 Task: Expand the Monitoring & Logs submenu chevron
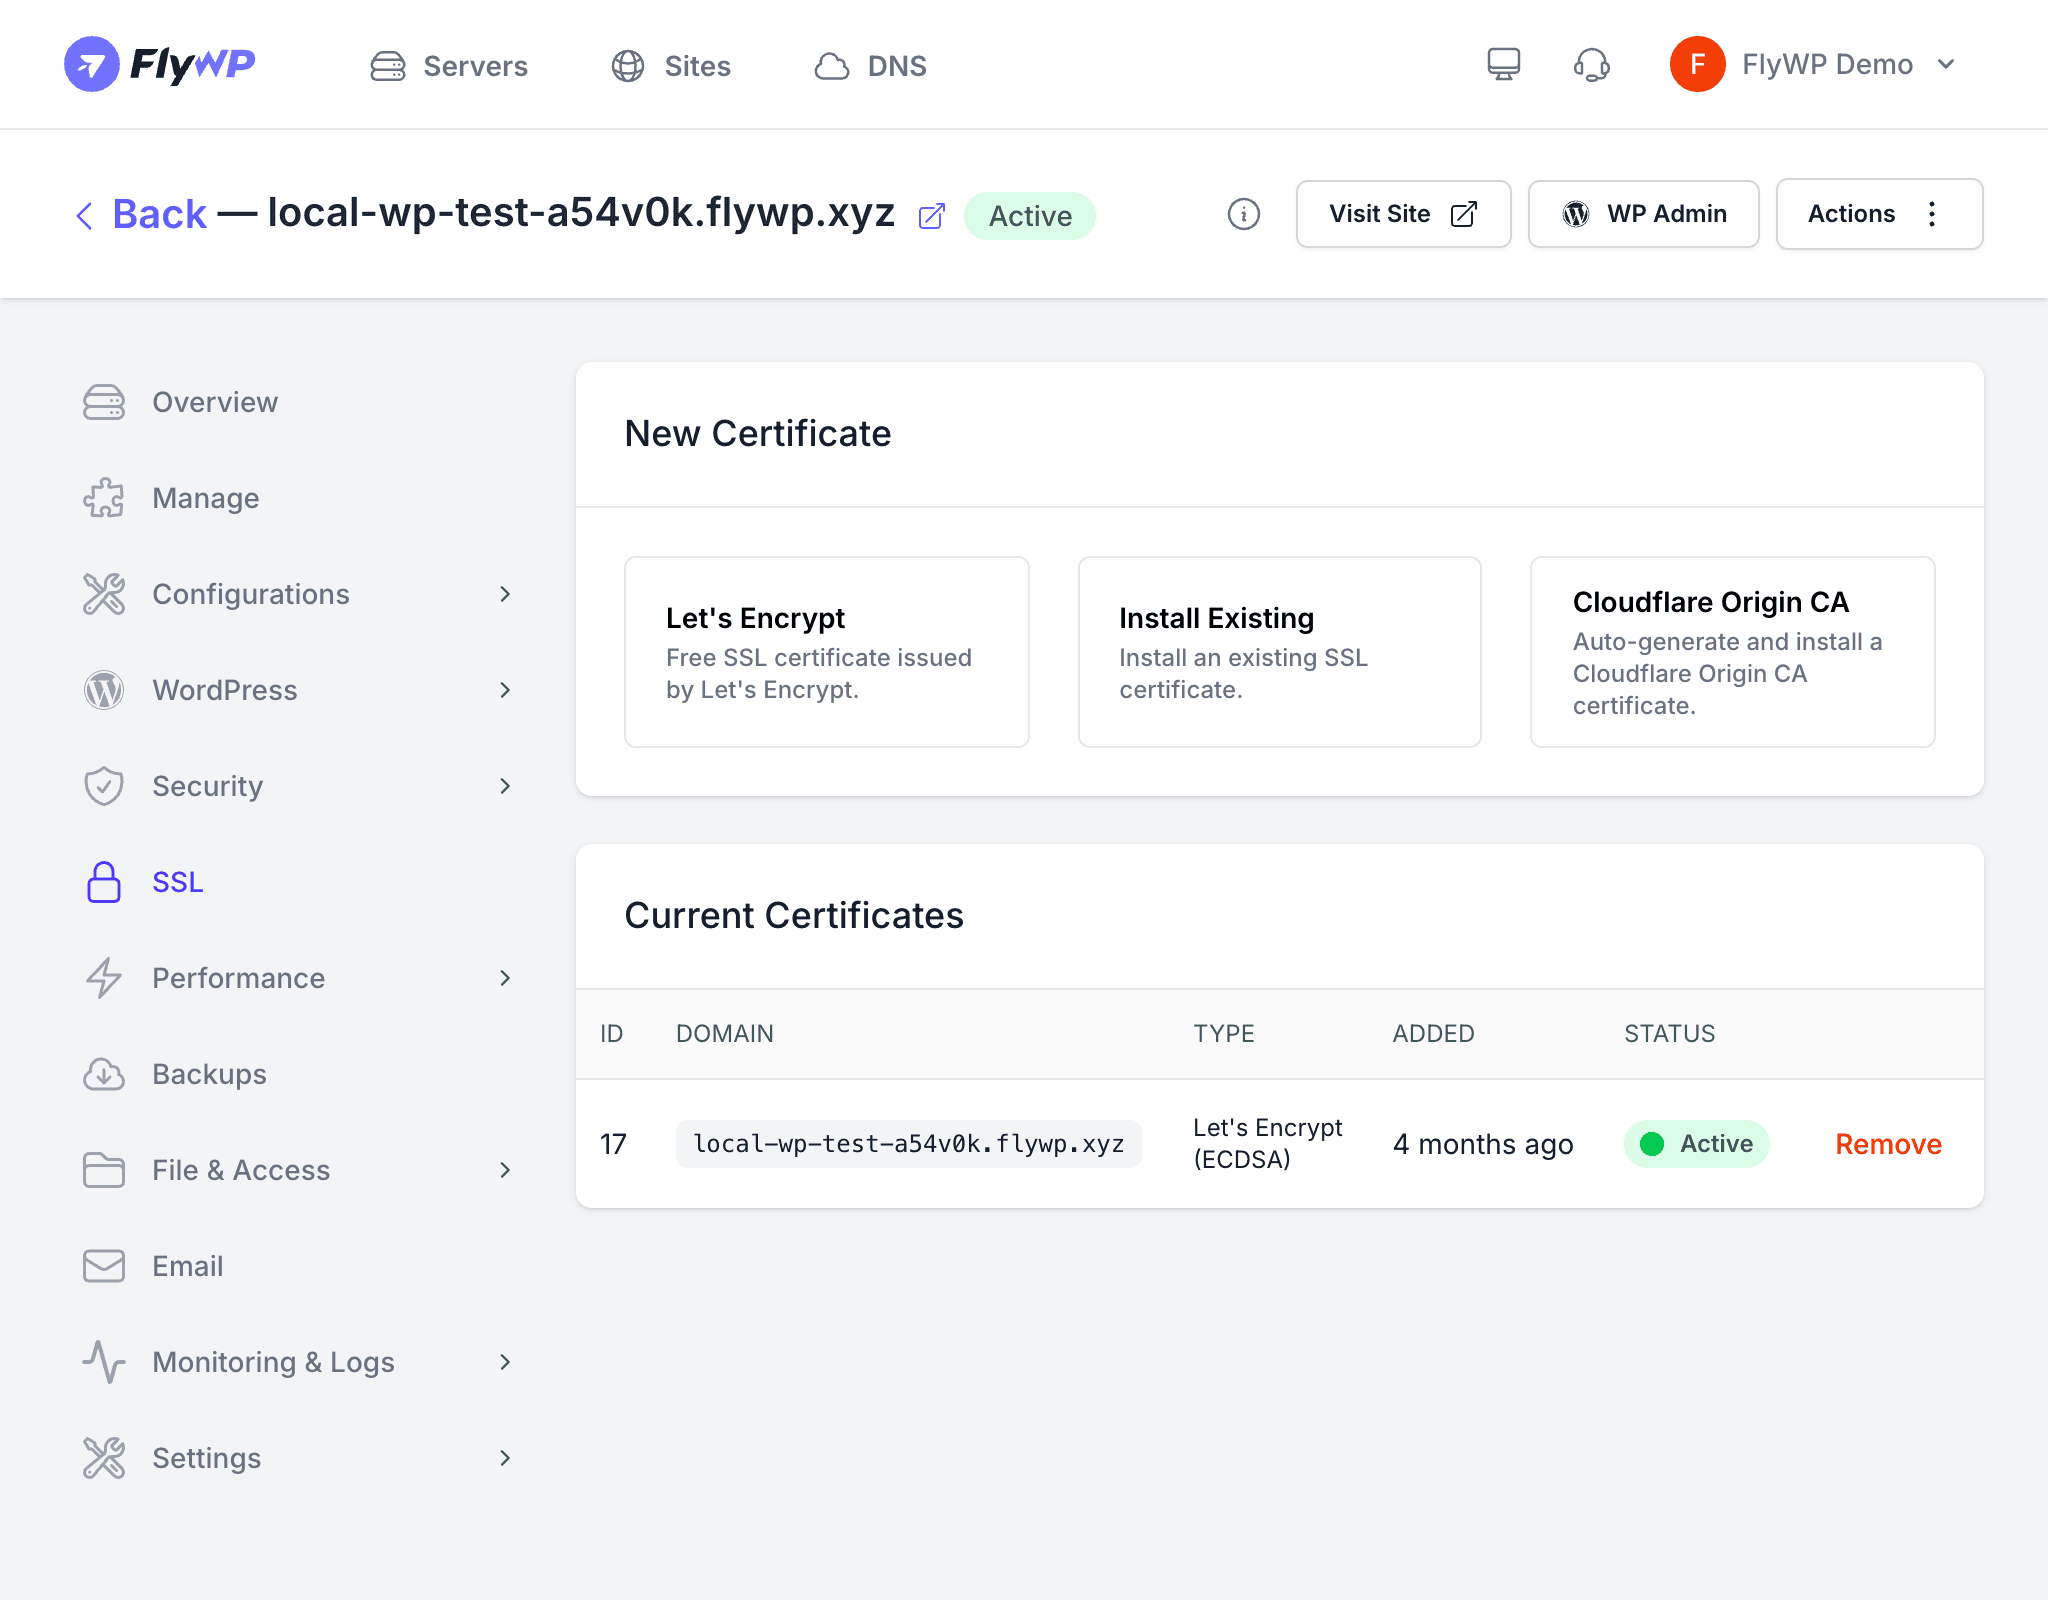click(505, 1362)
